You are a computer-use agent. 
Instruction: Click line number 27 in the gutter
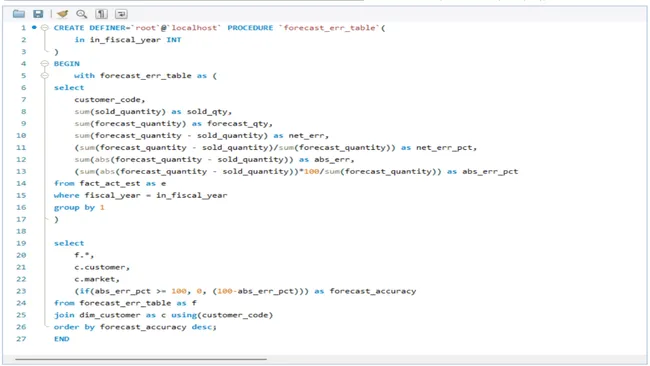click(x=21, y=339)
